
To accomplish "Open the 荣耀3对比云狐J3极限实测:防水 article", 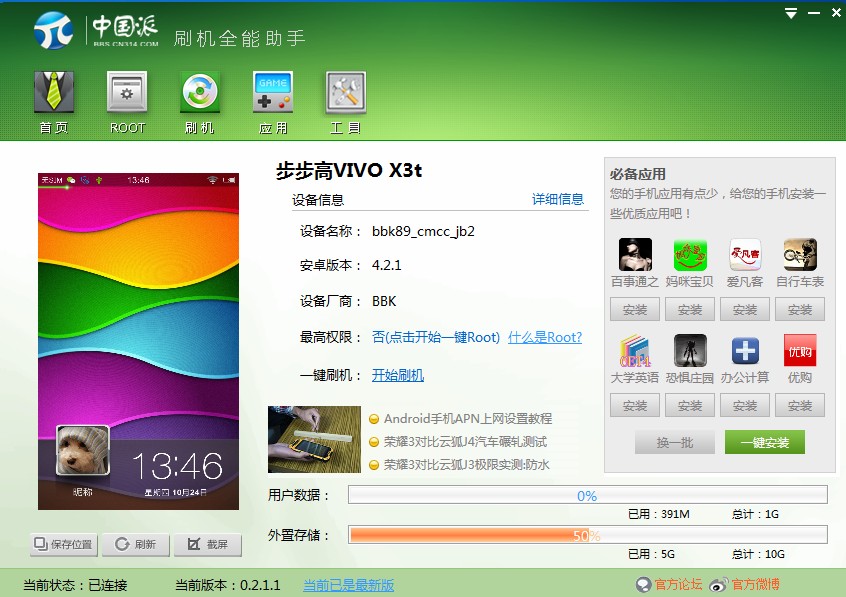I will pyautogui.click(x=467, y=464).
